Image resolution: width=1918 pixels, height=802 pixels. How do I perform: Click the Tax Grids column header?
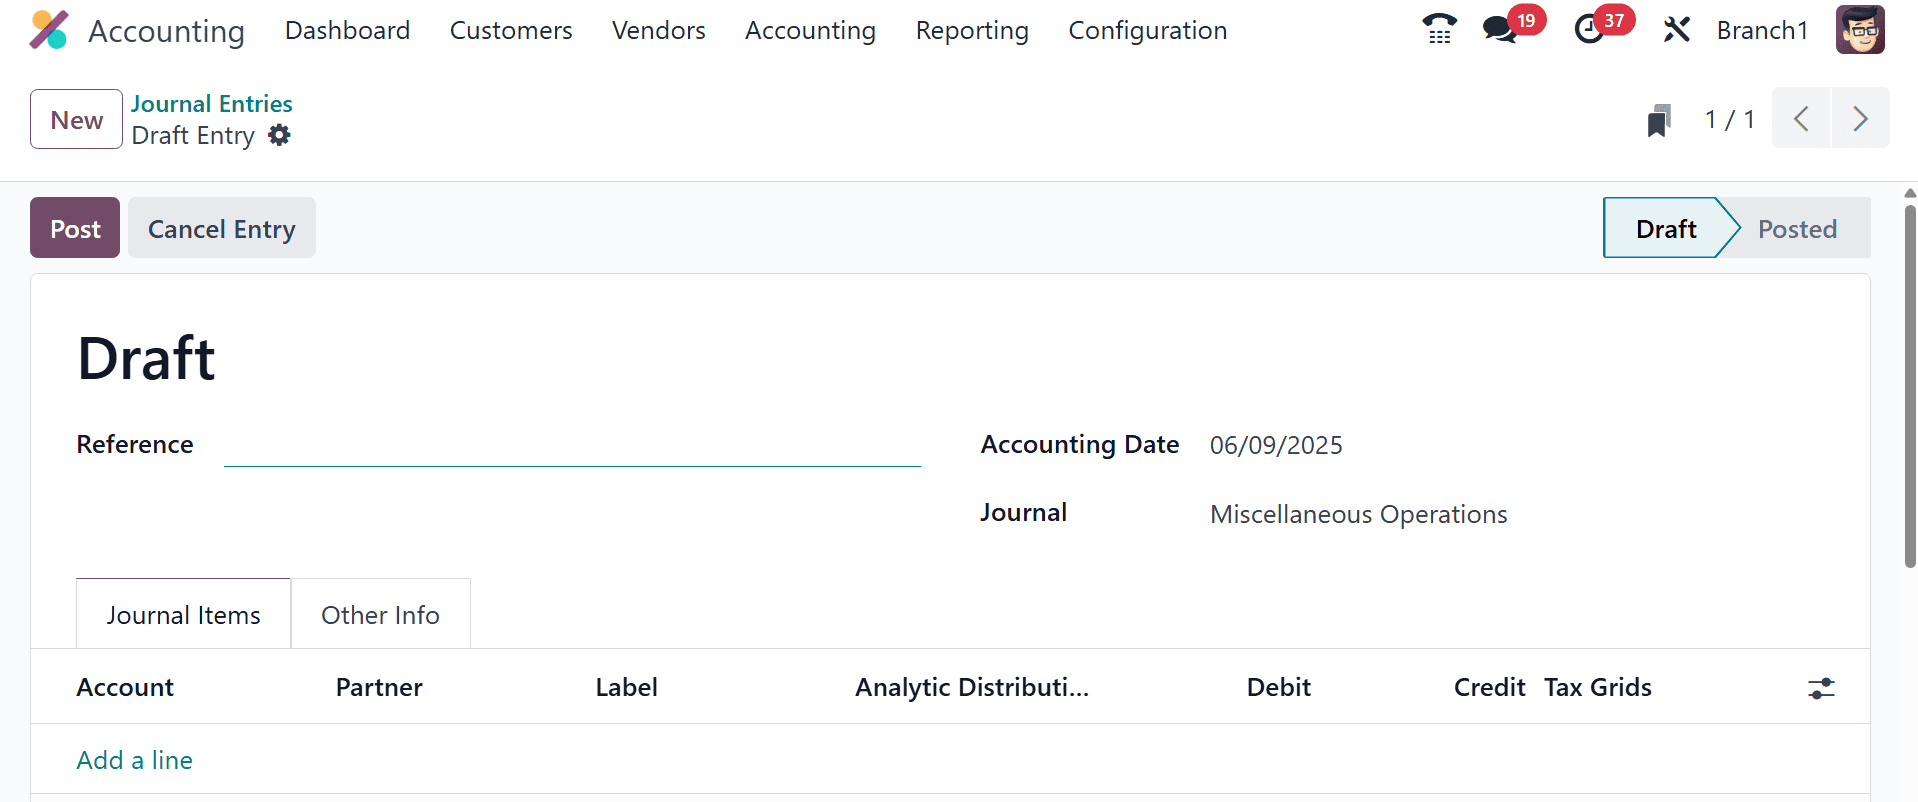1598,687
